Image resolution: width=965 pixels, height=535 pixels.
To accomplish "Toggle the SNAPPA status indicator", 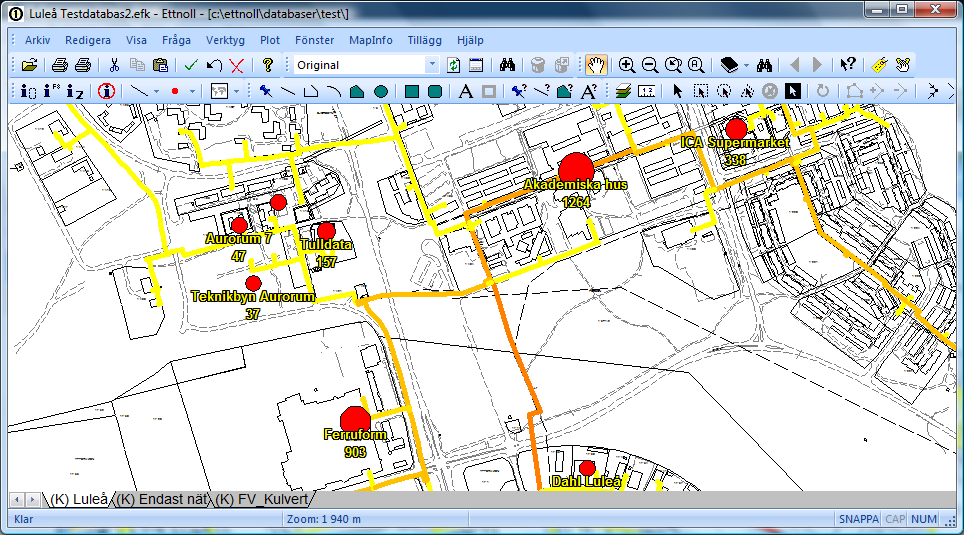I will click(859, 519).
